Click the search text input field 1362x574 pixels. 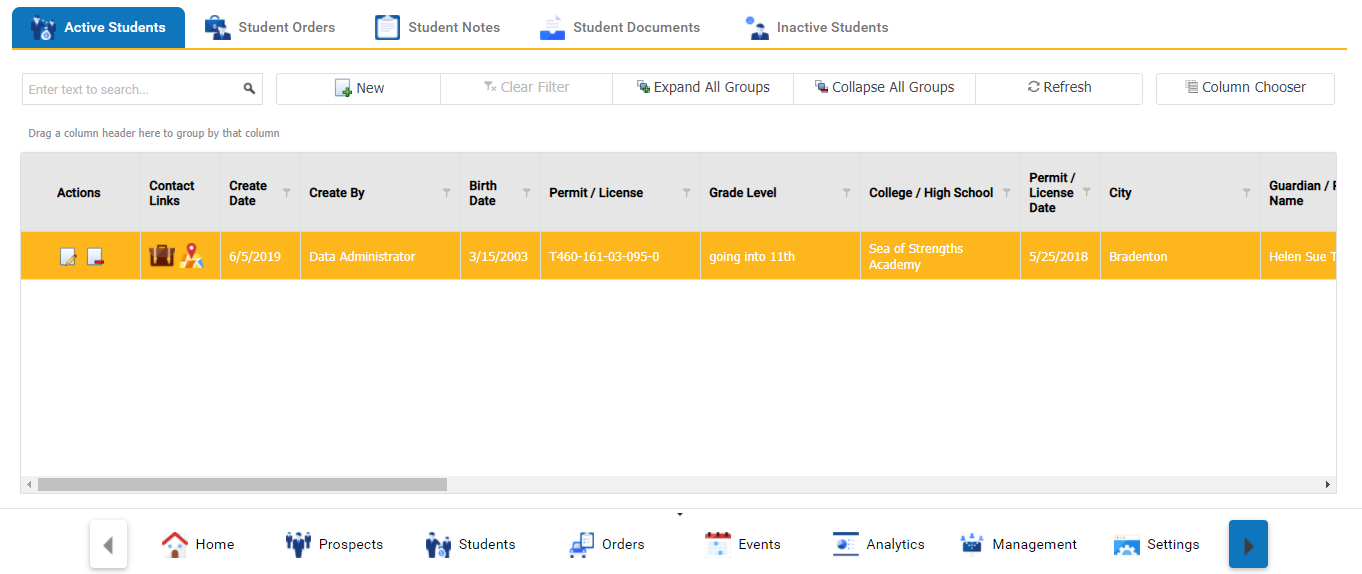[132, 89]
